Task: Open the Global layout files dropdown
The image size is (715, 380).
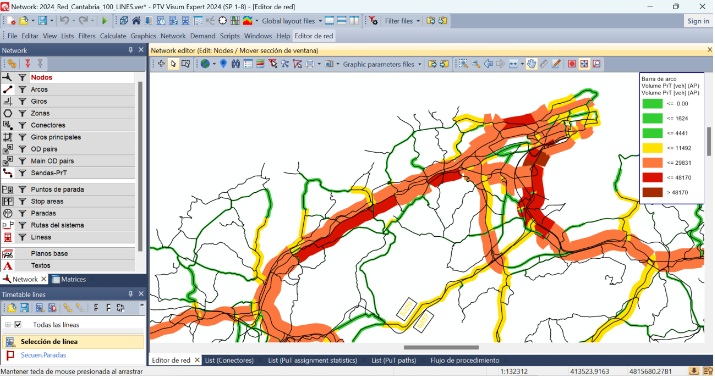Action: coord(321,21)
